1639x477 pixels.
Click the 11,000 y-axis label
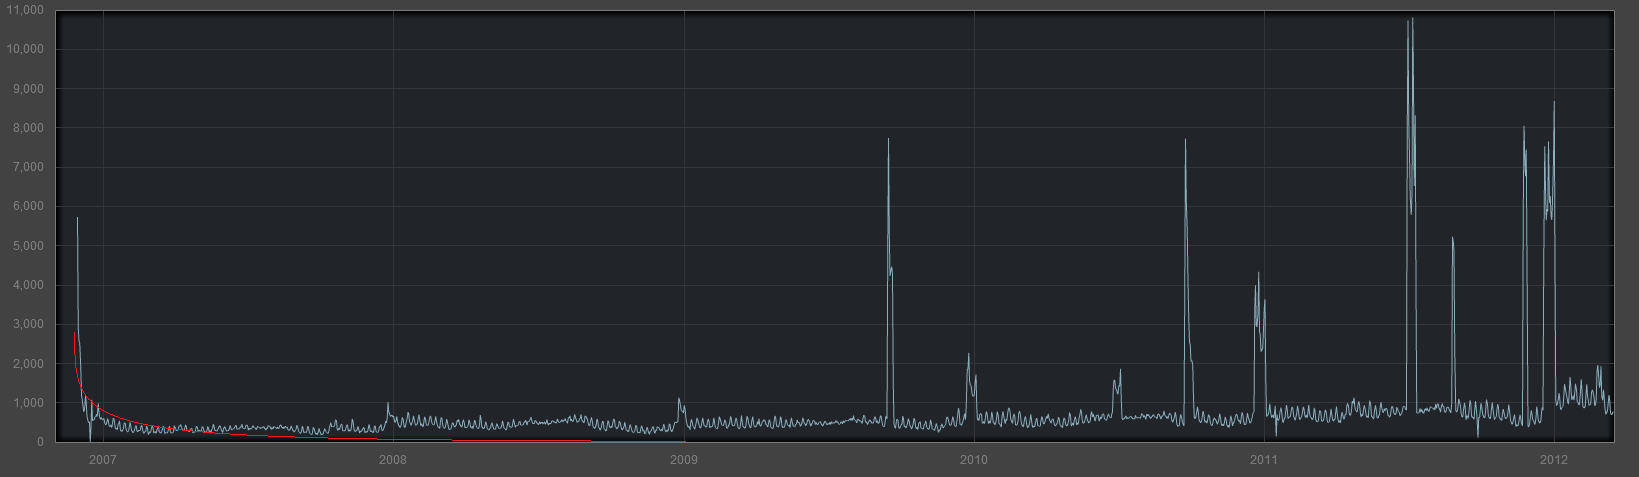click(x=25, y=10)
